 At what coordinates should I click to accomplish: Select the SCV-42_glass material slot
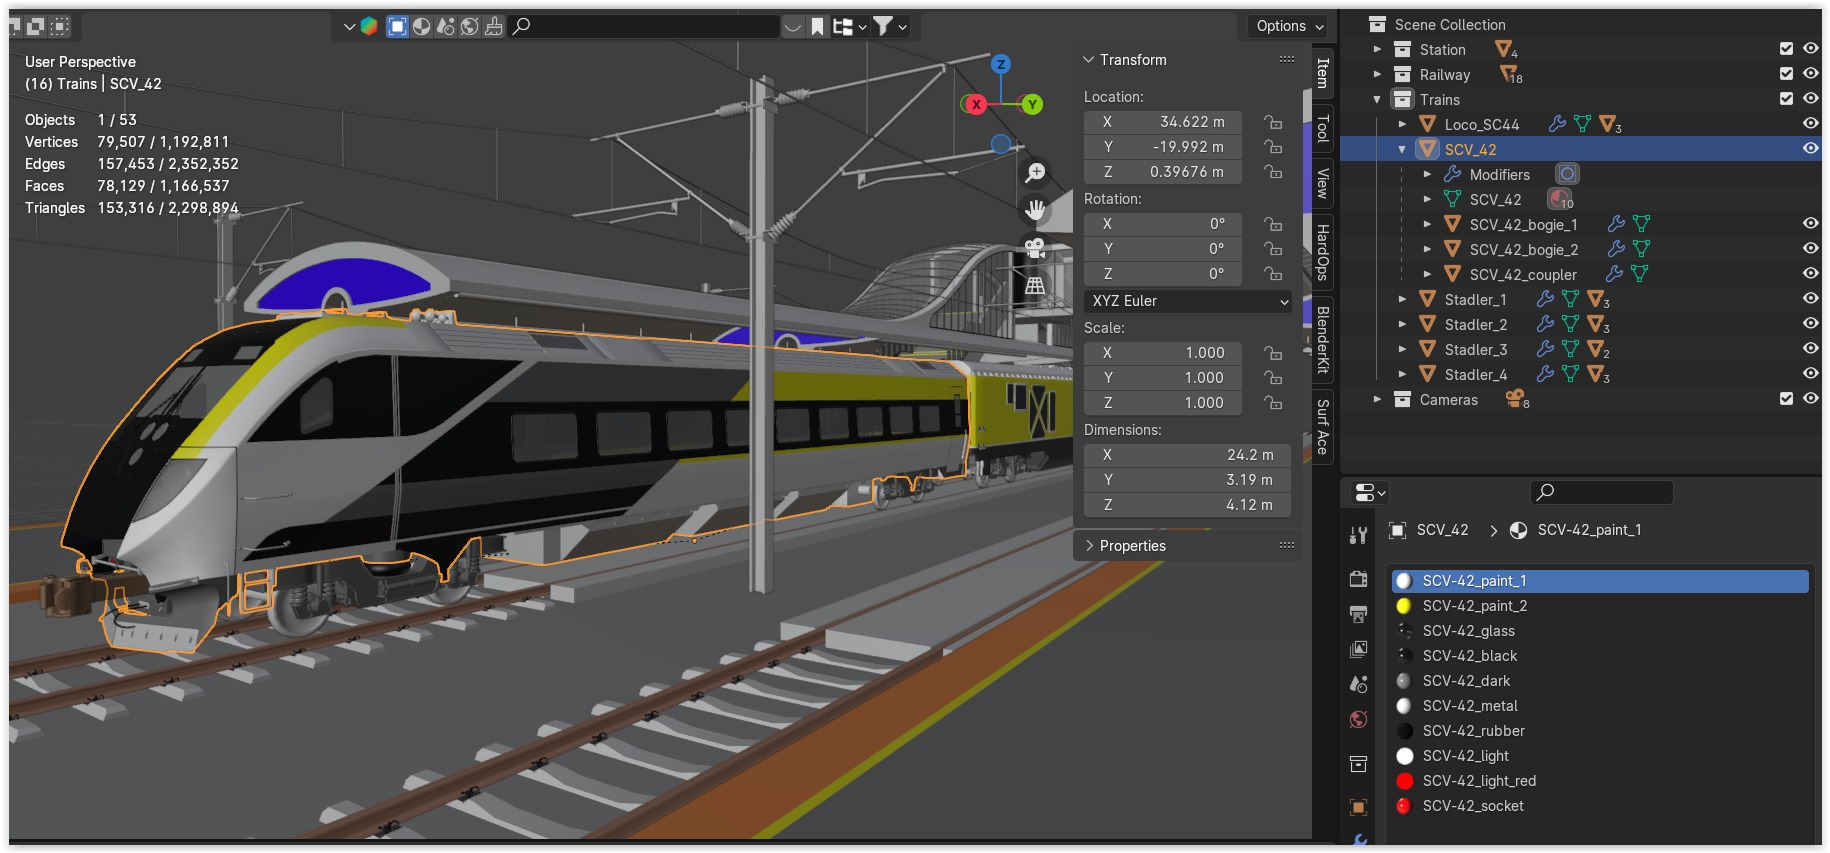tap(1600, 631)
